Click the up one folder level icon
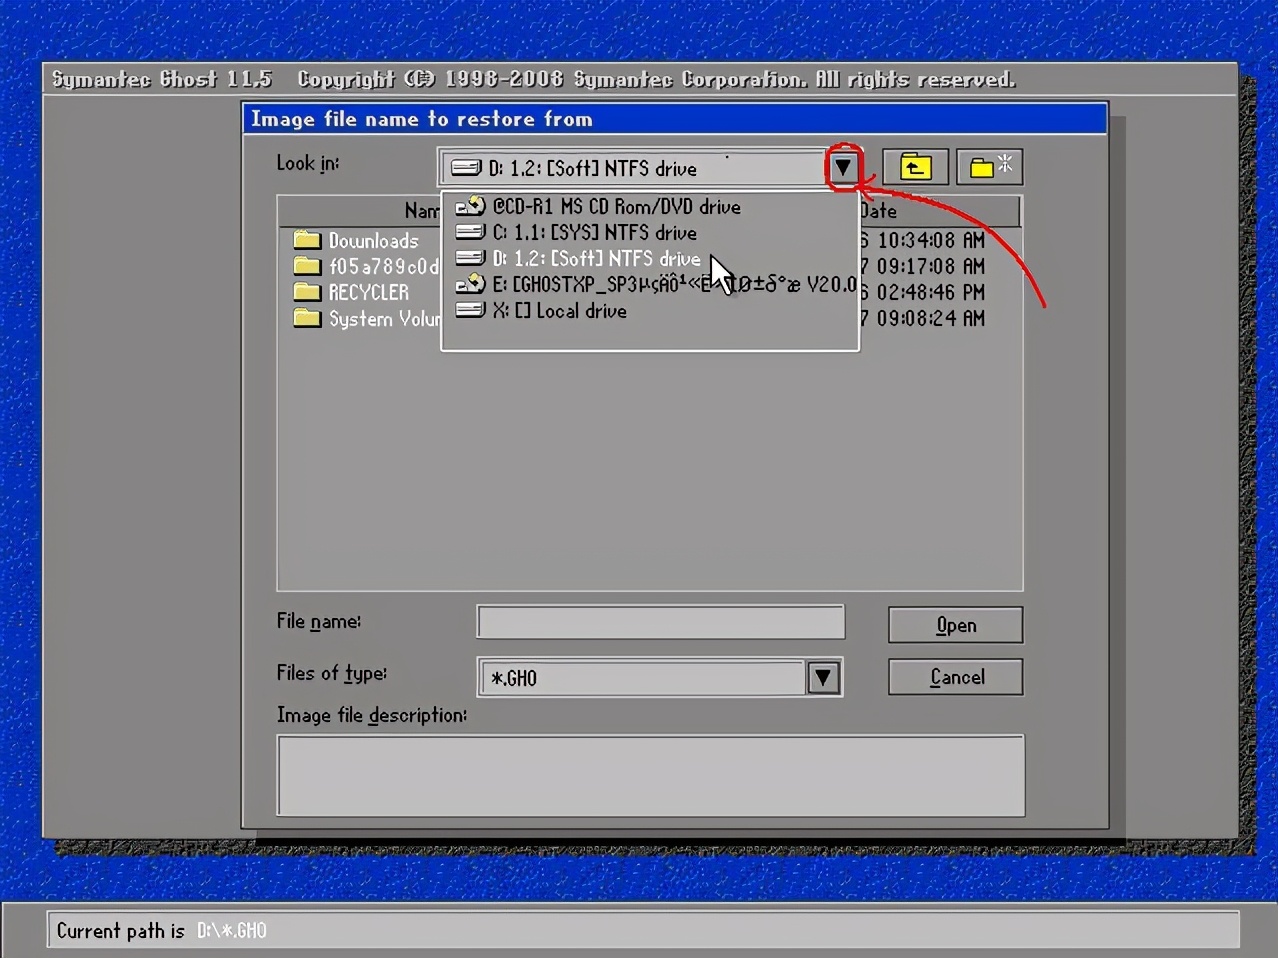1278x958 pixels. point(915,167)
